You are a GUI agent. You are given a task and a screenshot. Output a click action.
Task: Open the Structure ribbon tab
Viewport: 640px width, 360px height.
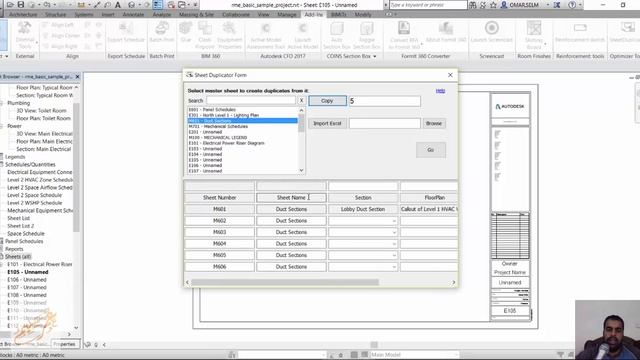tap(56, 14)
